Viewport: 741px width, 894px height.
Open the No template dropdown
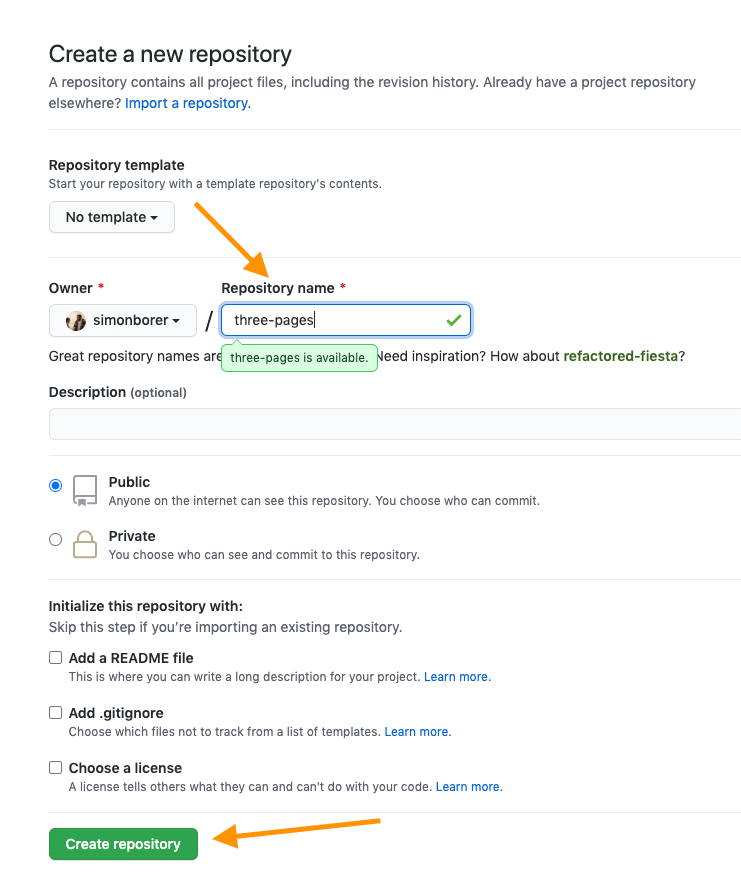tap(112, 217)
